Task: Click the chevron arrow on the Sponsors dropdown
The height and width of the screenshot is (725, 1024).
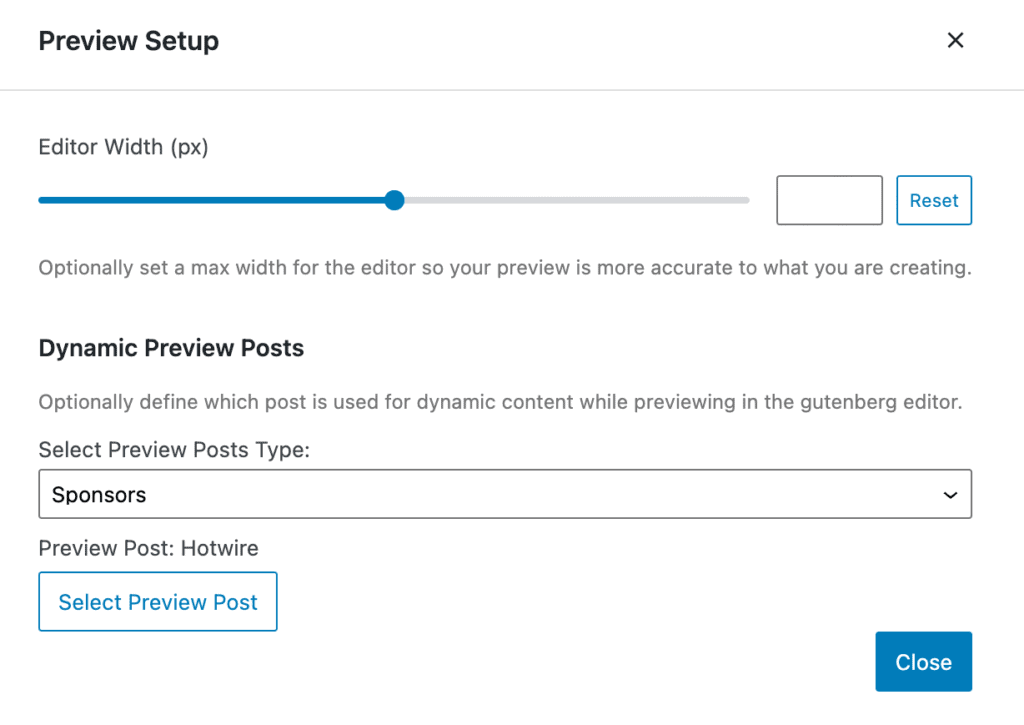Action: (950, 495)
